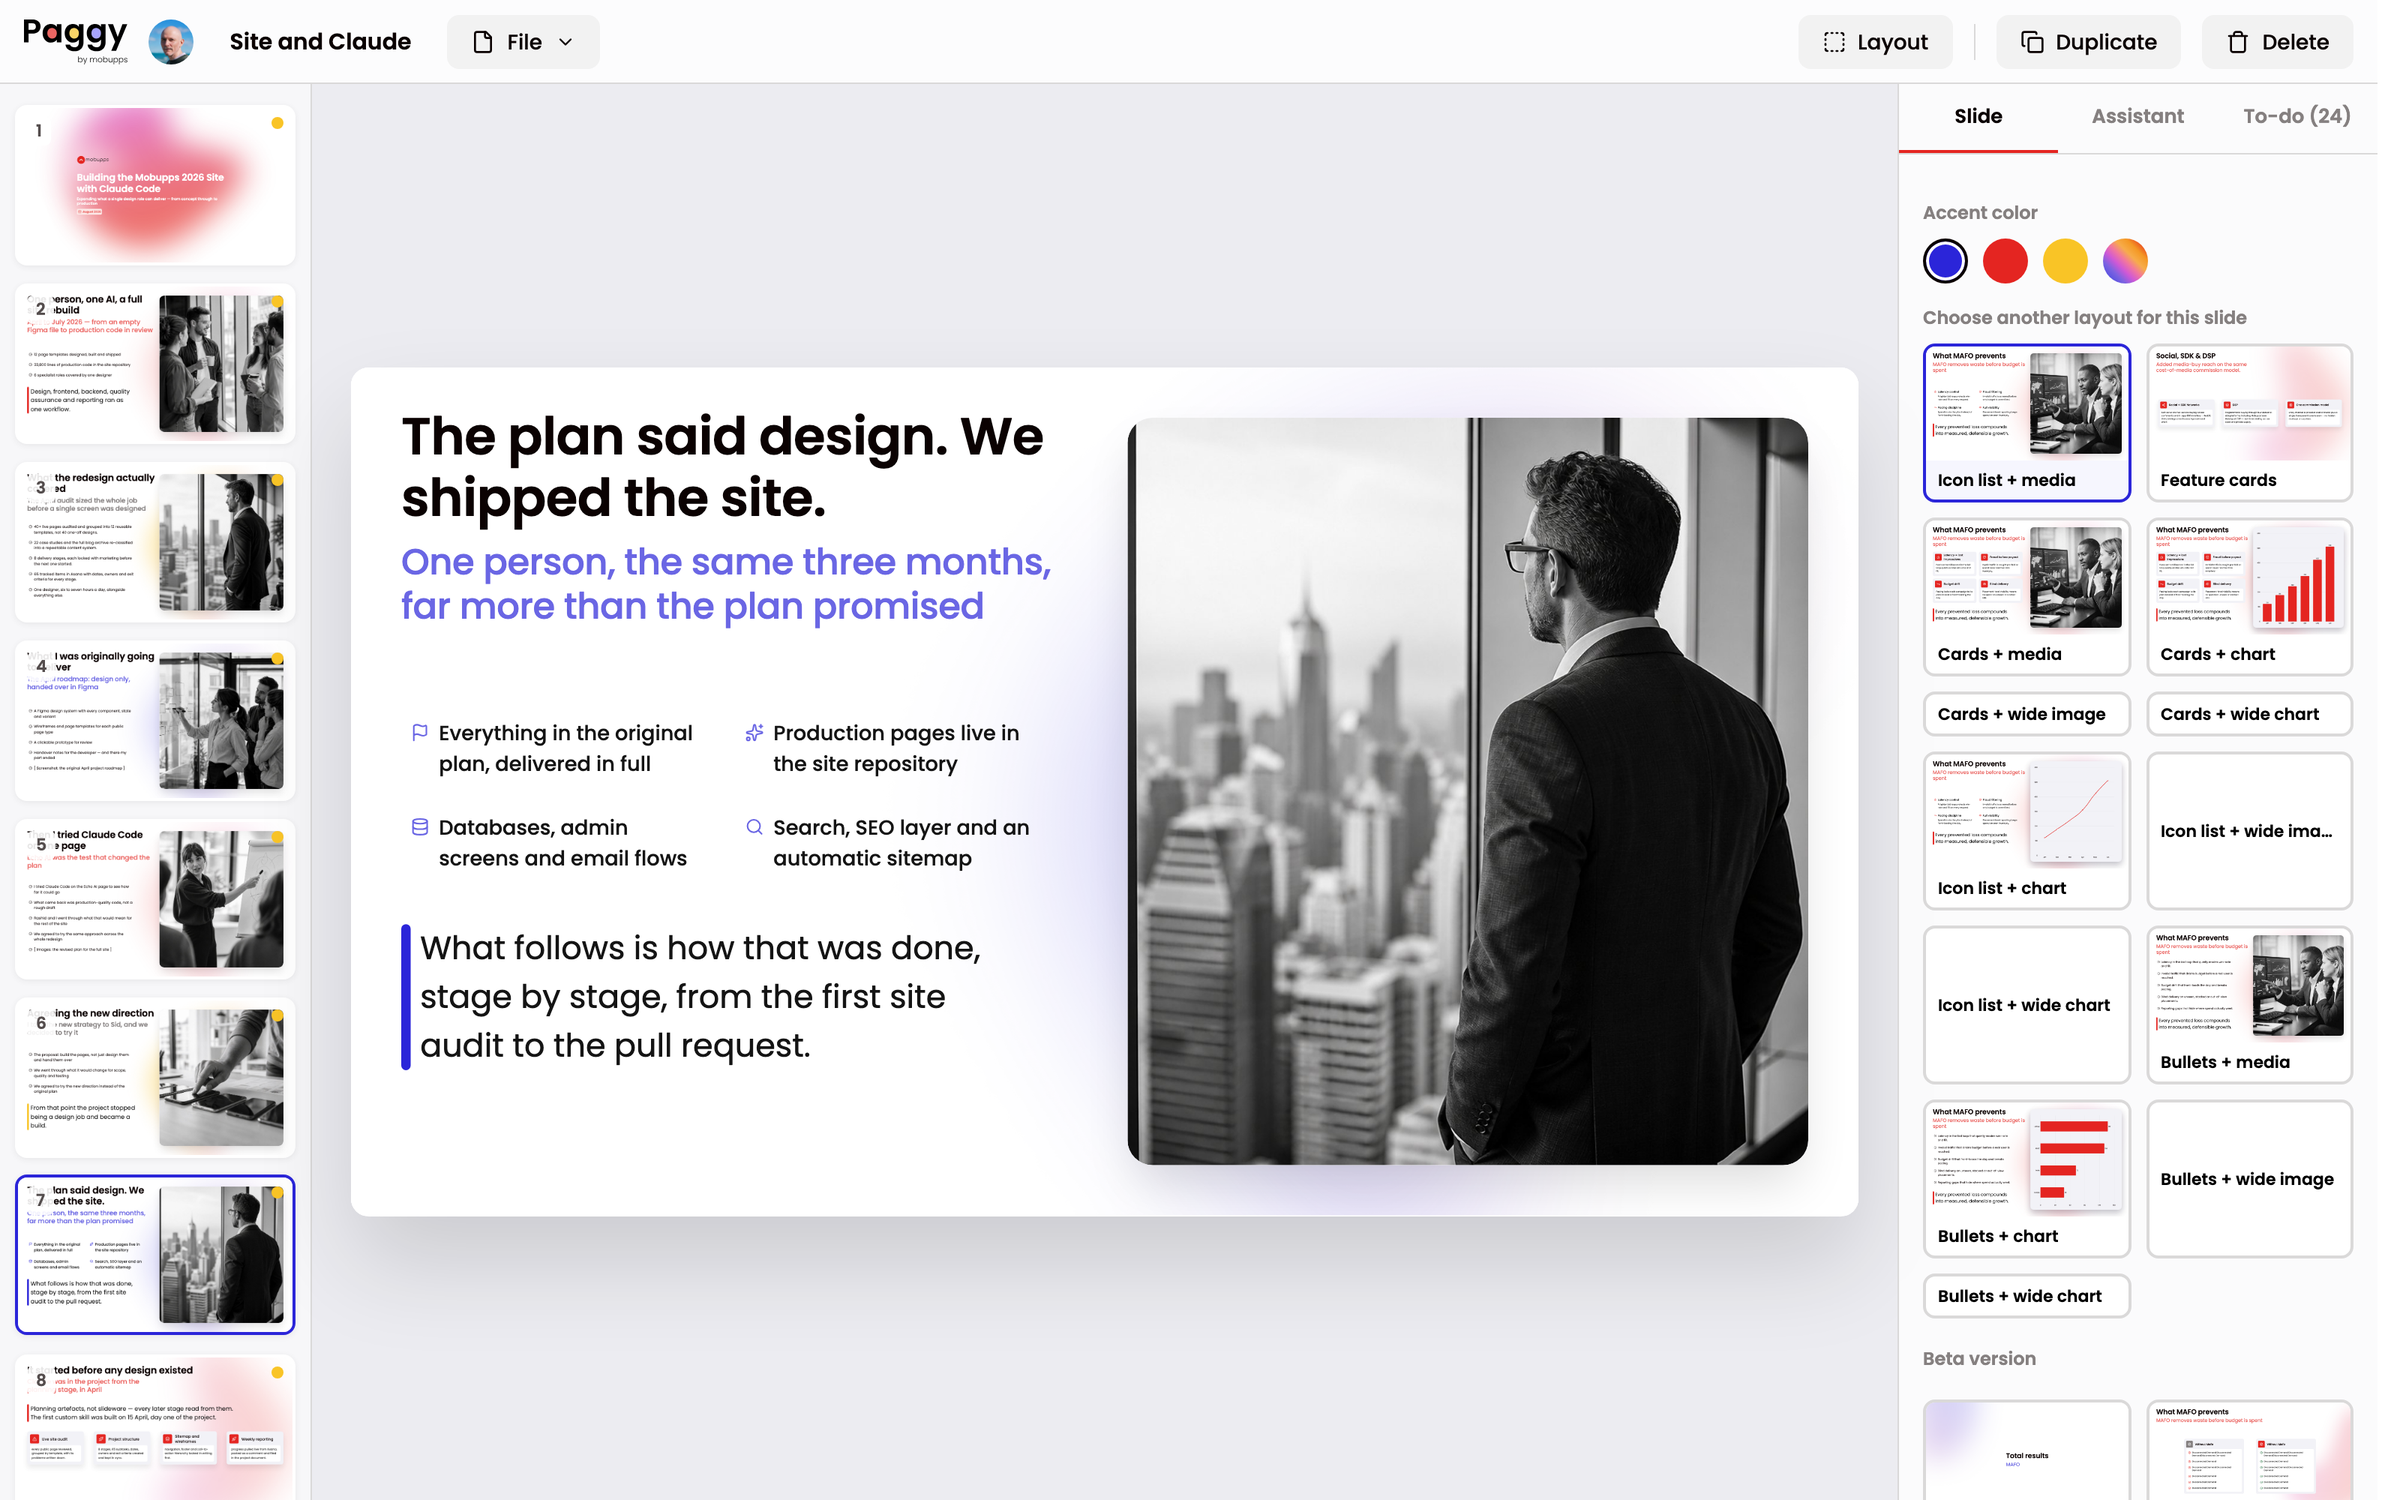Select the active slide 7 thumbnail

155,1255
